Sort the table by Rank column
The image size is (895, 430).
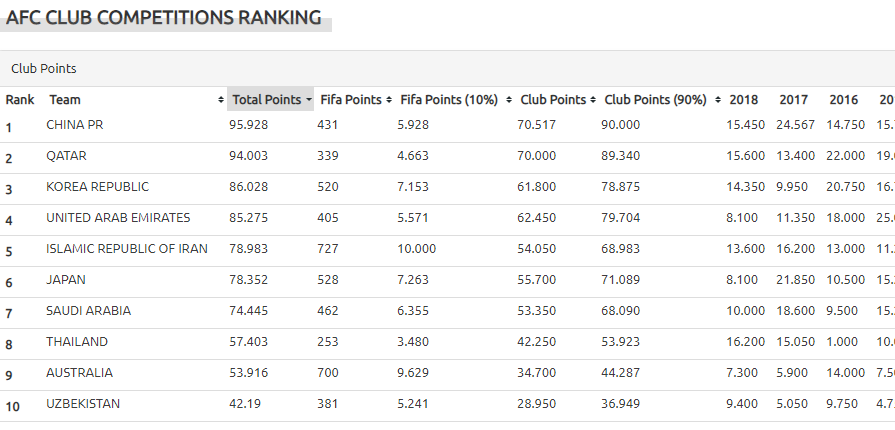20,100
